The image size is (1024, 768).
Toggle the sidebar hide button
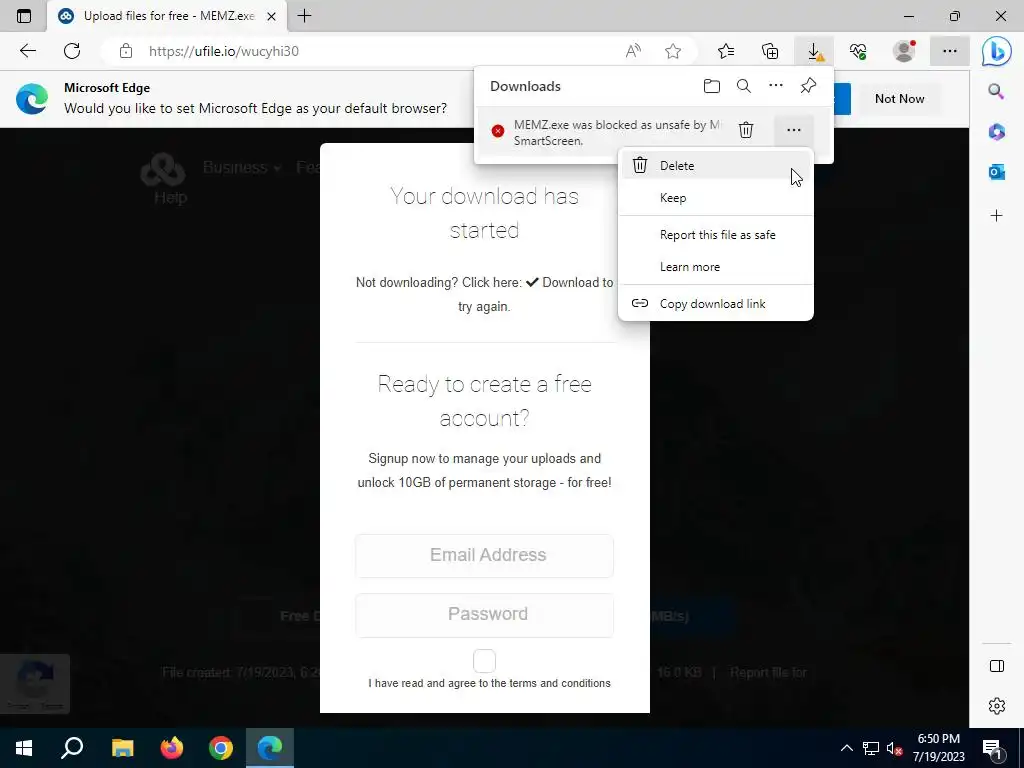tap(996, 666)
